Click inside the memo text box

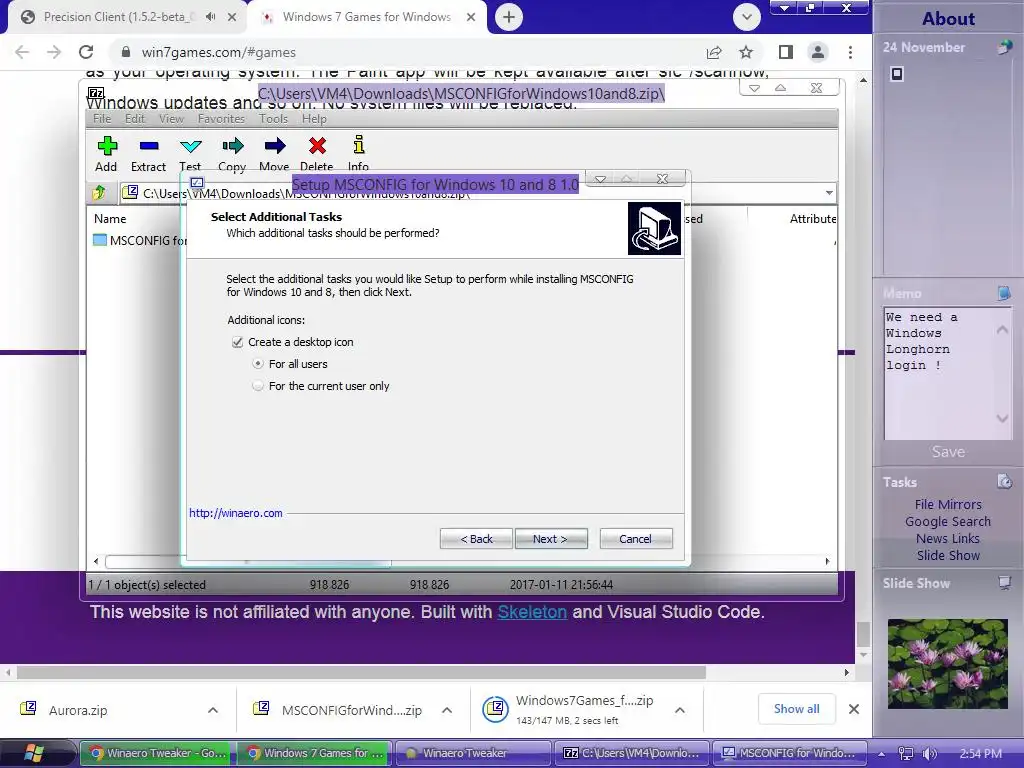[x=939, y=372]
